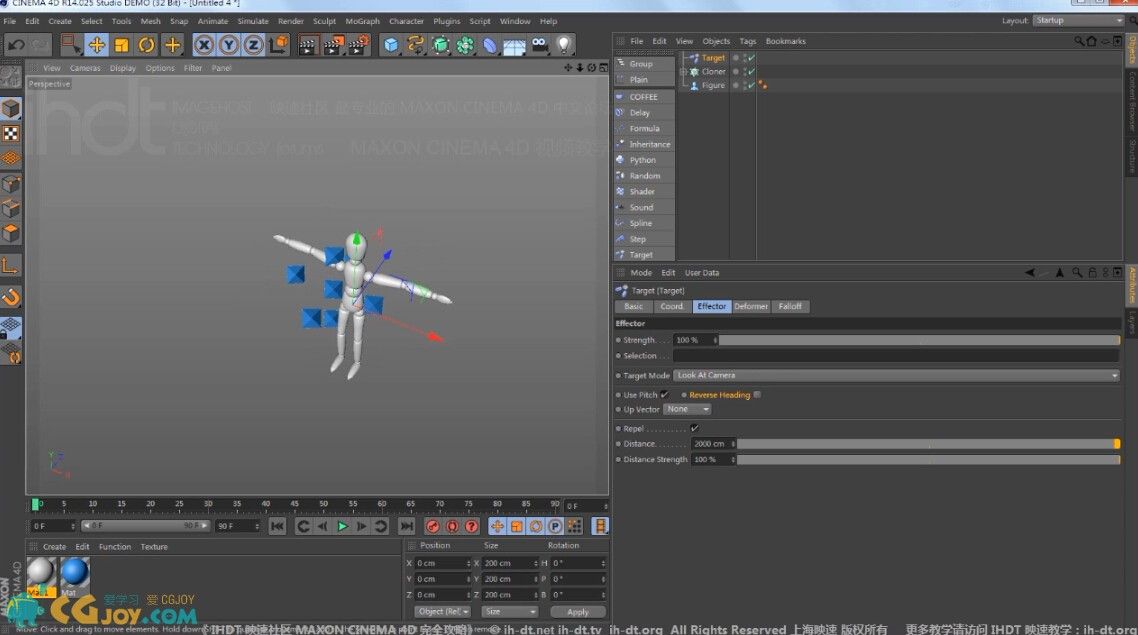Toggle the Y axis lock icon
The width and height of the screenshot is (1138, 635).
pos(229,46)
